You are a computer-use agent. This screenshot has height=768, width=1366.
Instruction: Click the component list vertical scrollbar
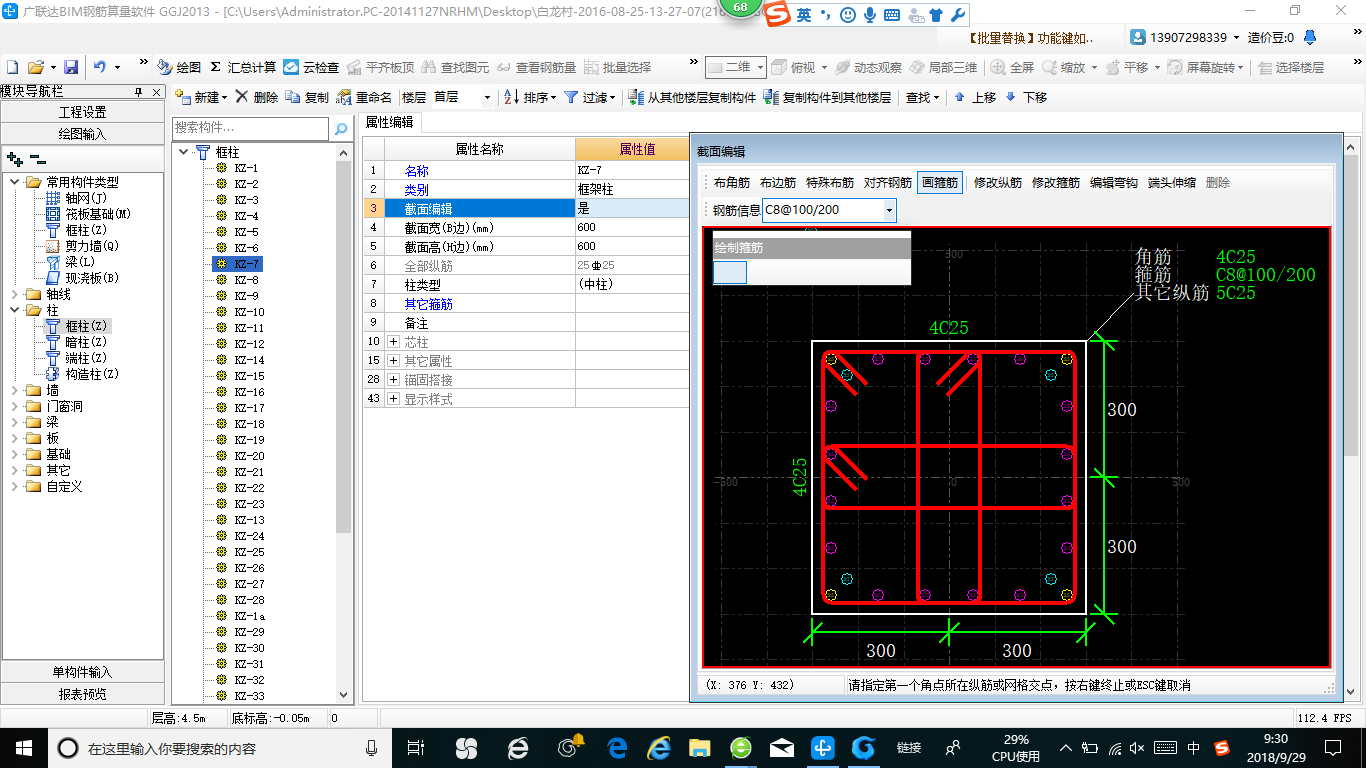[x=344, y=345]
